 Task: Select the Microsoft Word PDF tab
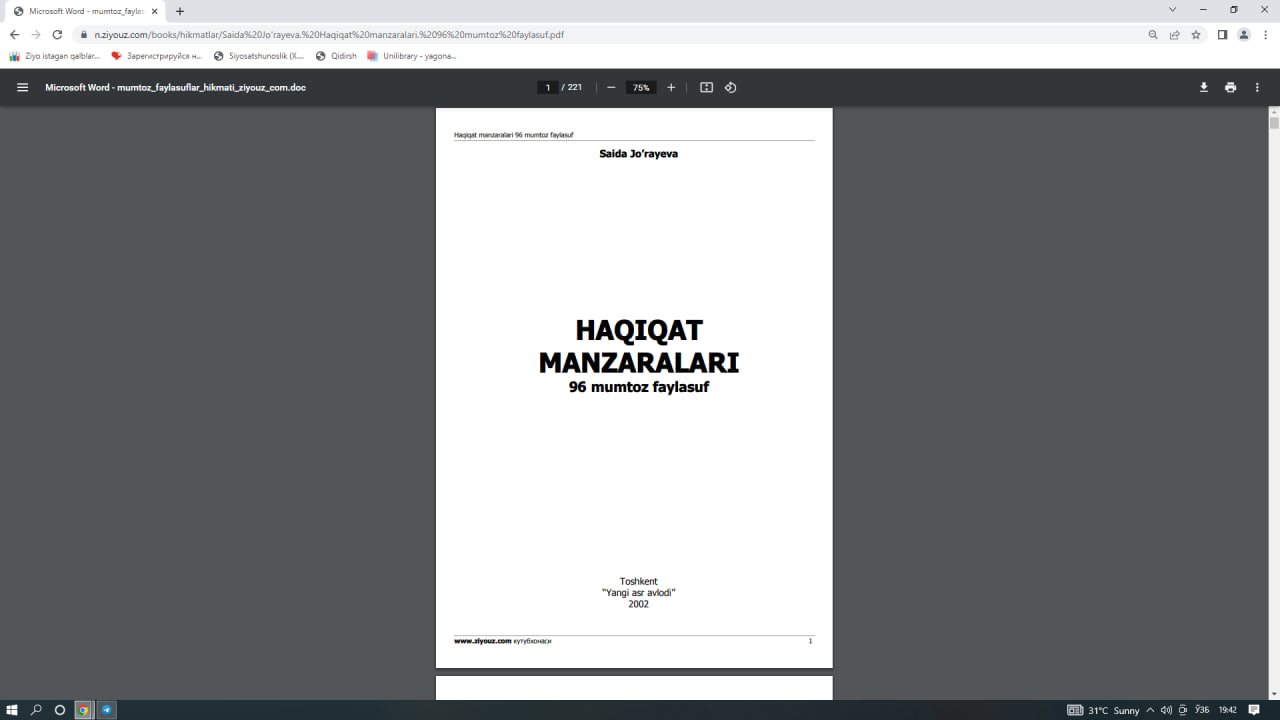click(85, 11)
